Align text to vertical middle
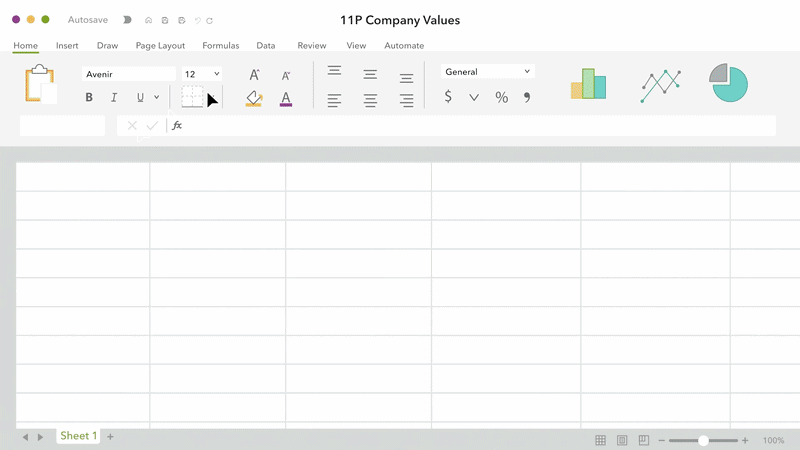This screenshot has height=450, width=800. tap(370, 74)
